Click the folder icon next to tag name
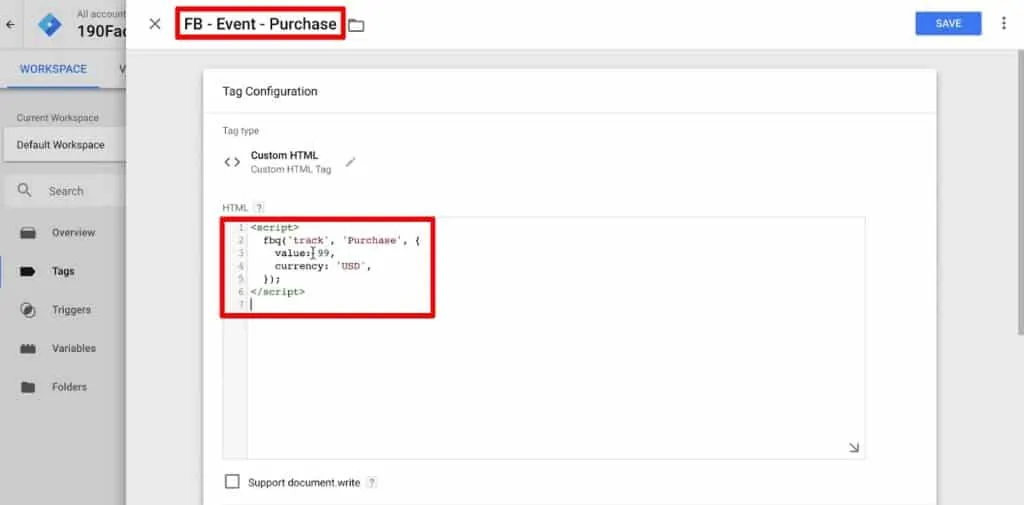The height and width of the screenshot is (505, 1024). tap(356, 25)
